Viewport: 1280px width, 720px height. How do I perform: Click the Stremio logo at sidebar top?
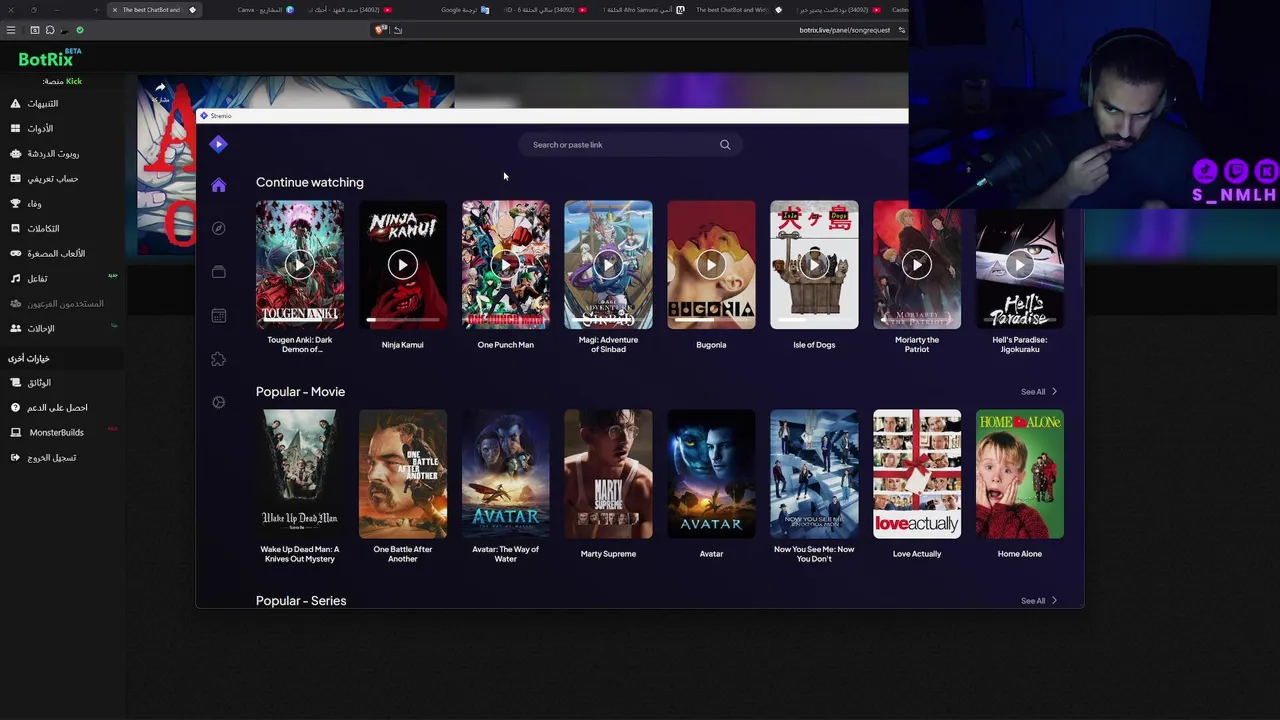coord(218,144)
